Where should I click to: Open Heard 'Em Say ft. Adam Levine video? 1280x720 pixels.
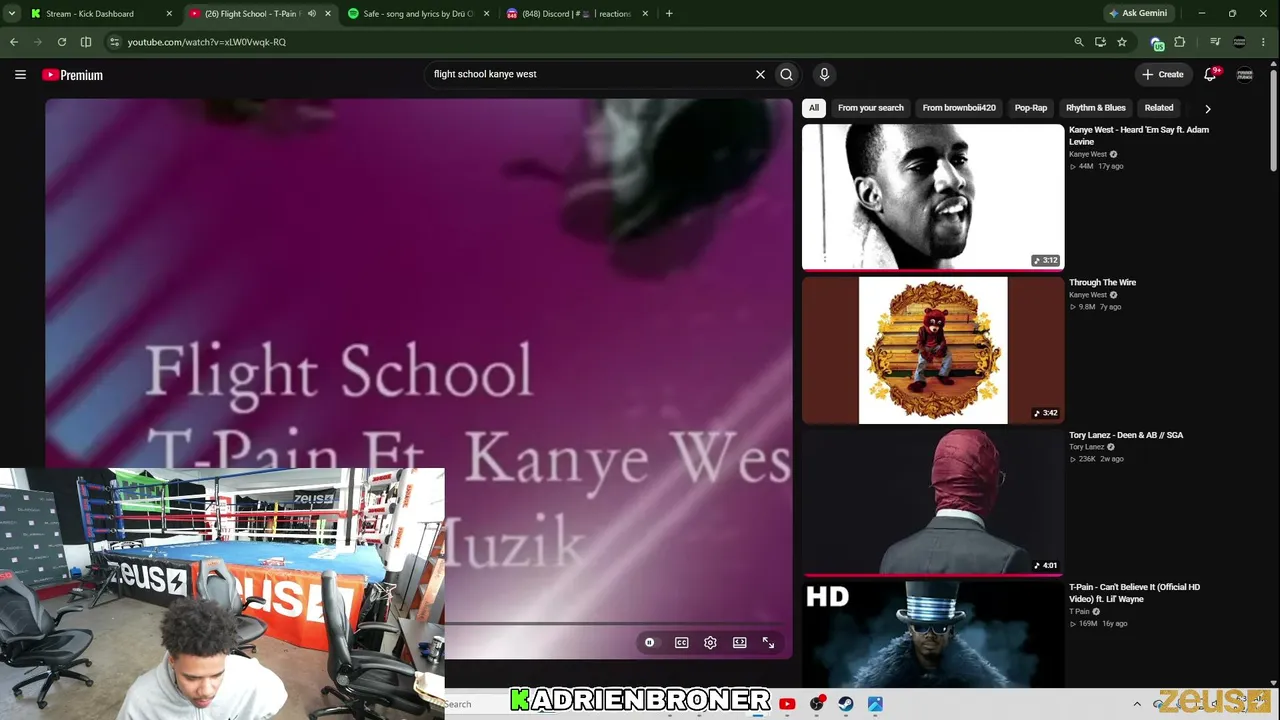click(1139, 136)
